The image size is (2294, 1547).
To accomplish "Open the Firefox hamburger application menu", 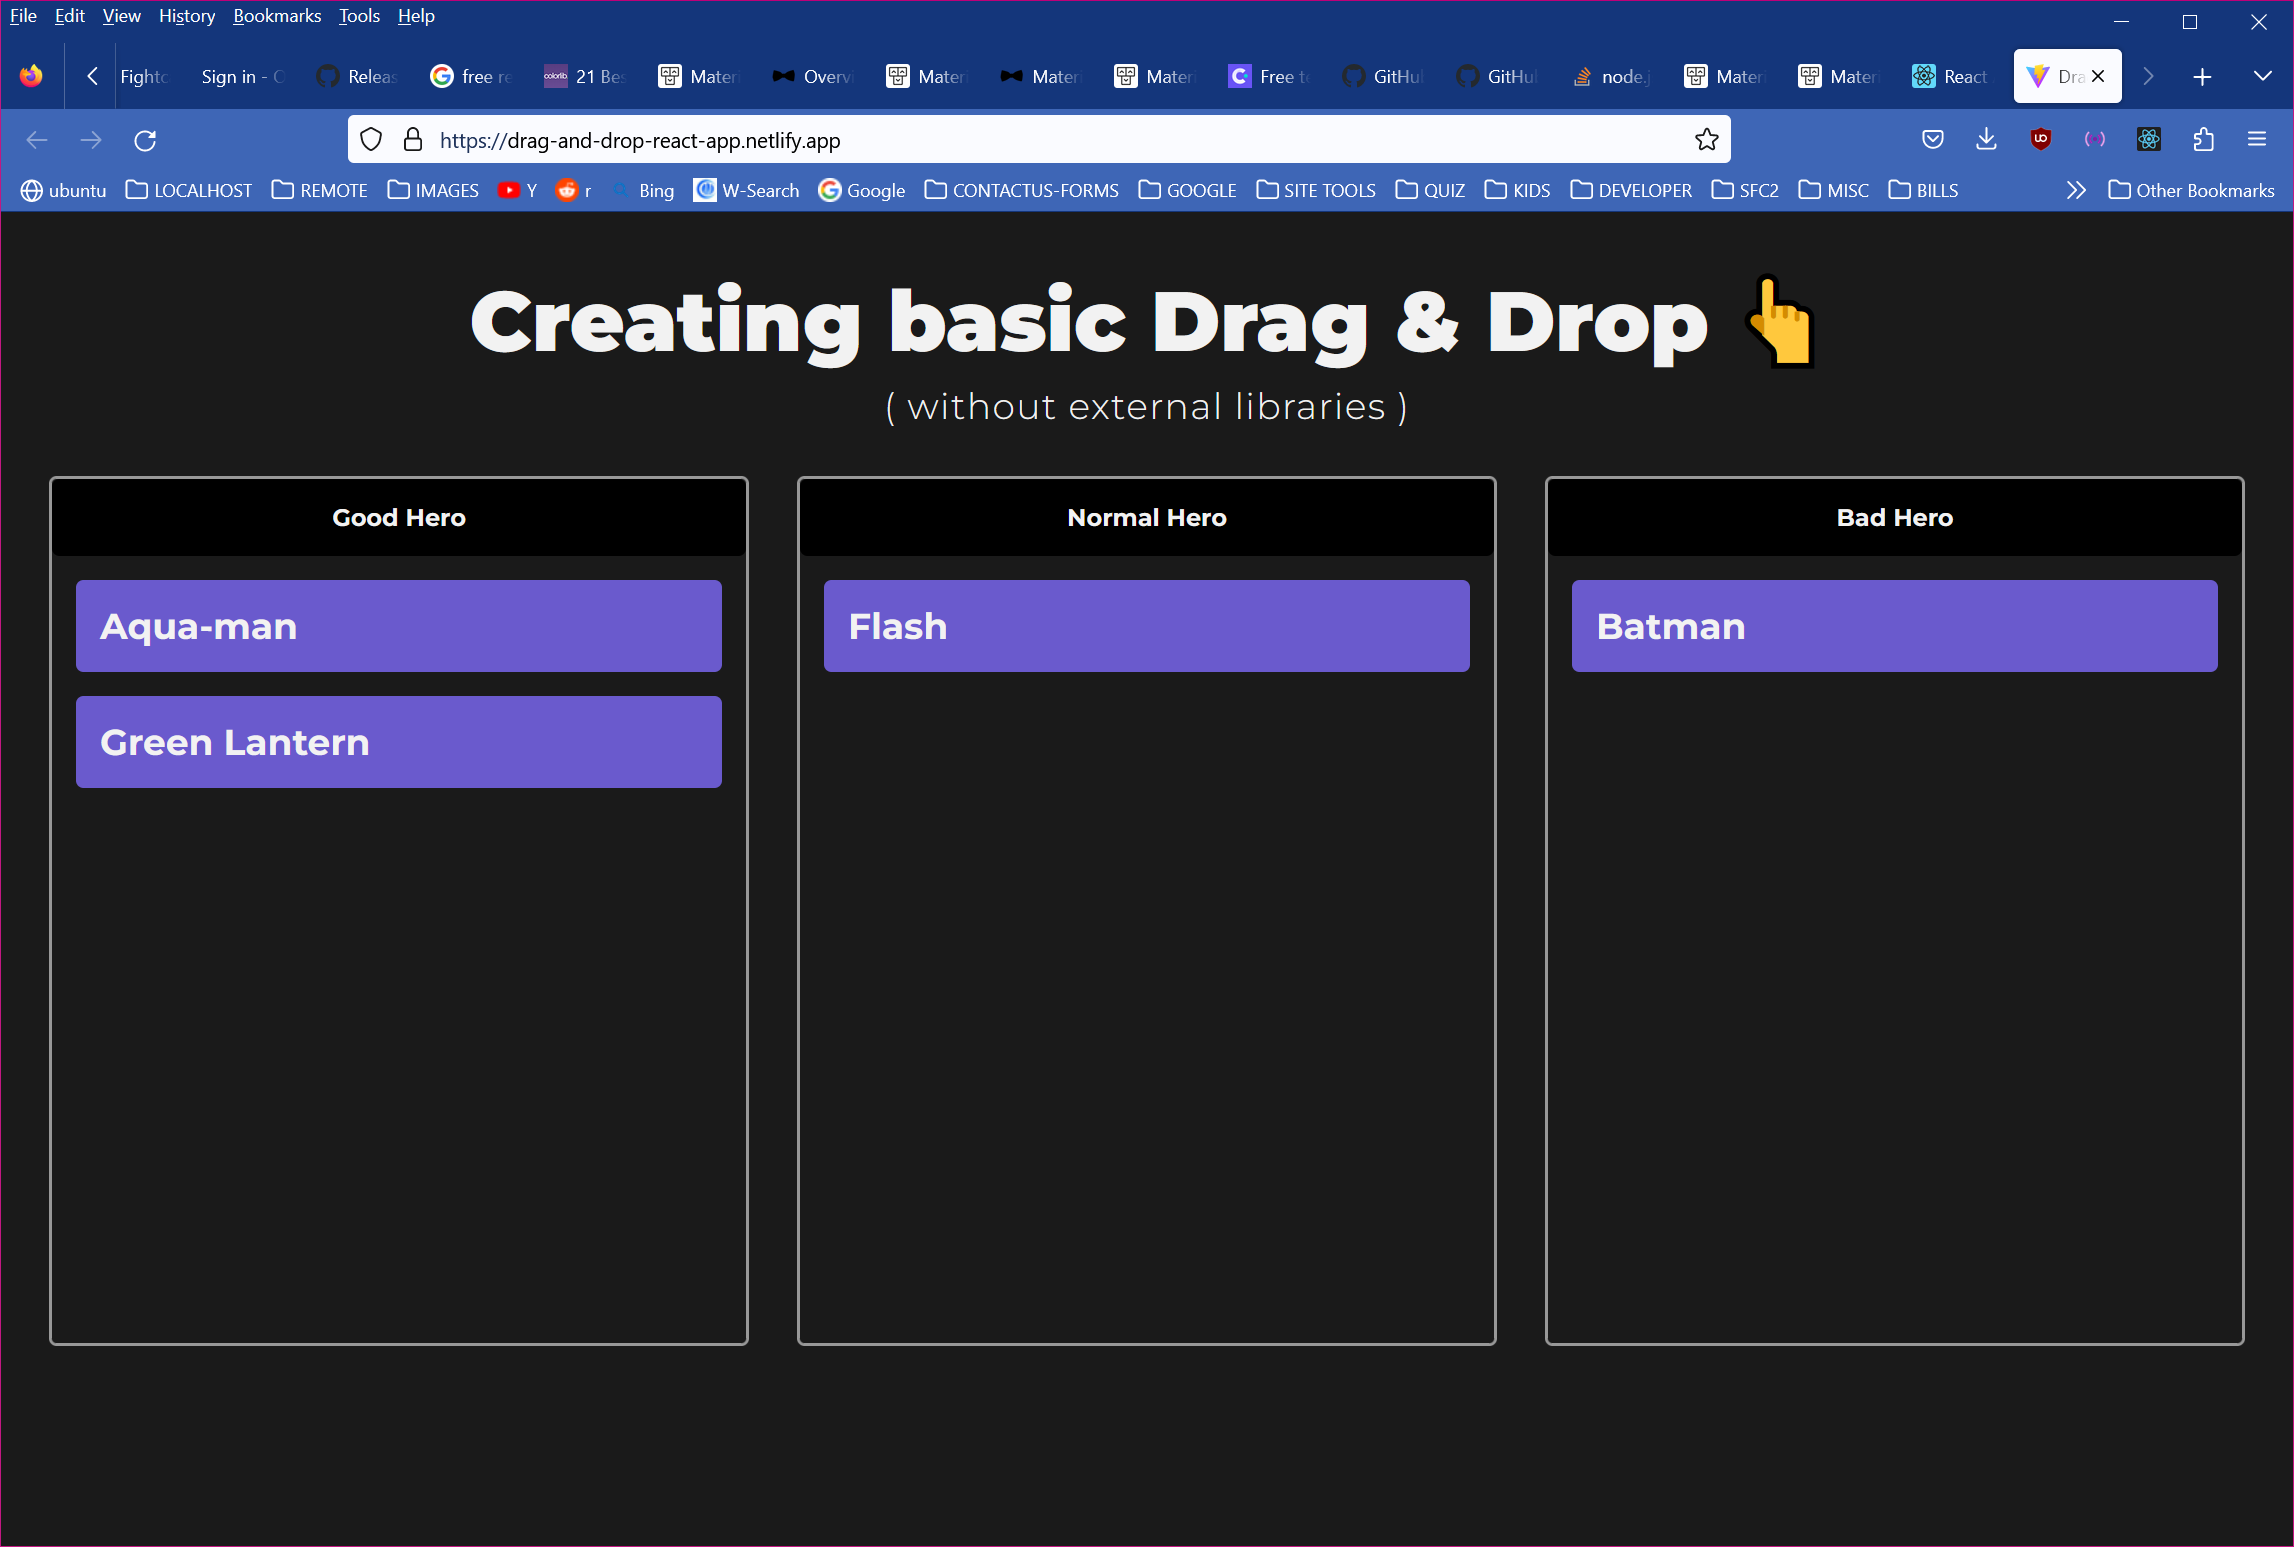I will point(2257,140).
